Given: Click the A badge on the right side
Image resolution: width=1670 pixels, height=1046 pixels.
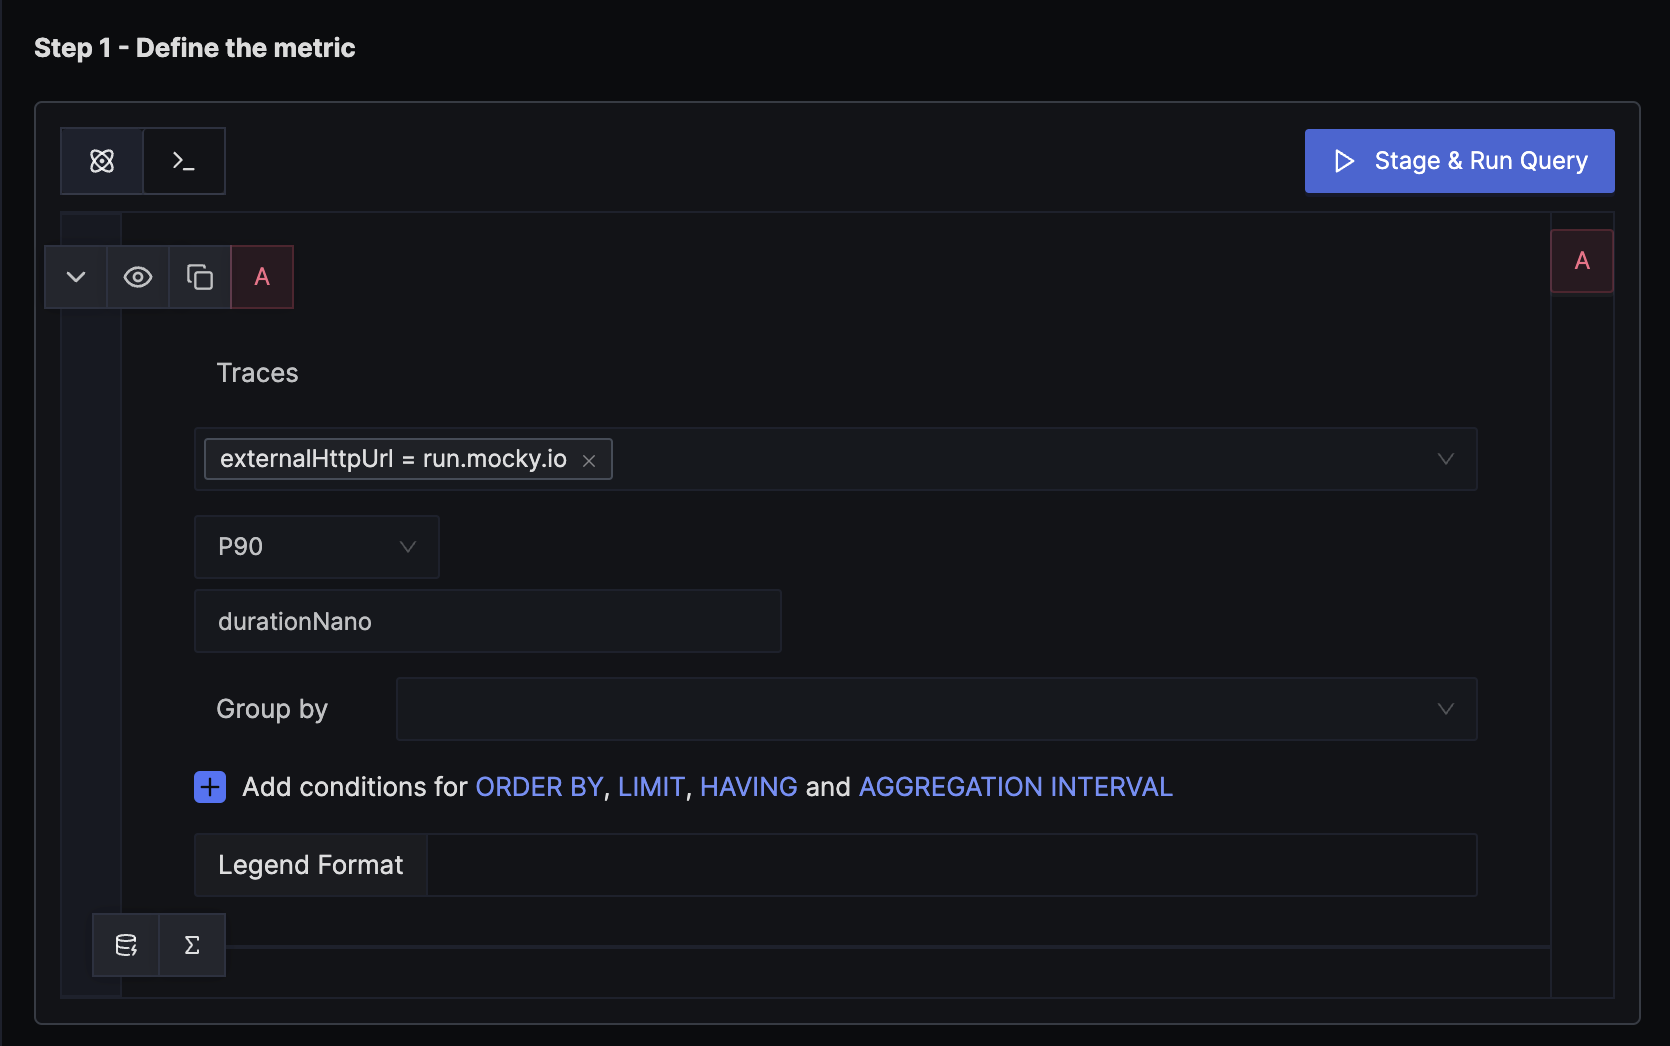Looking at the screenshot, I should tap(1582, 261).
